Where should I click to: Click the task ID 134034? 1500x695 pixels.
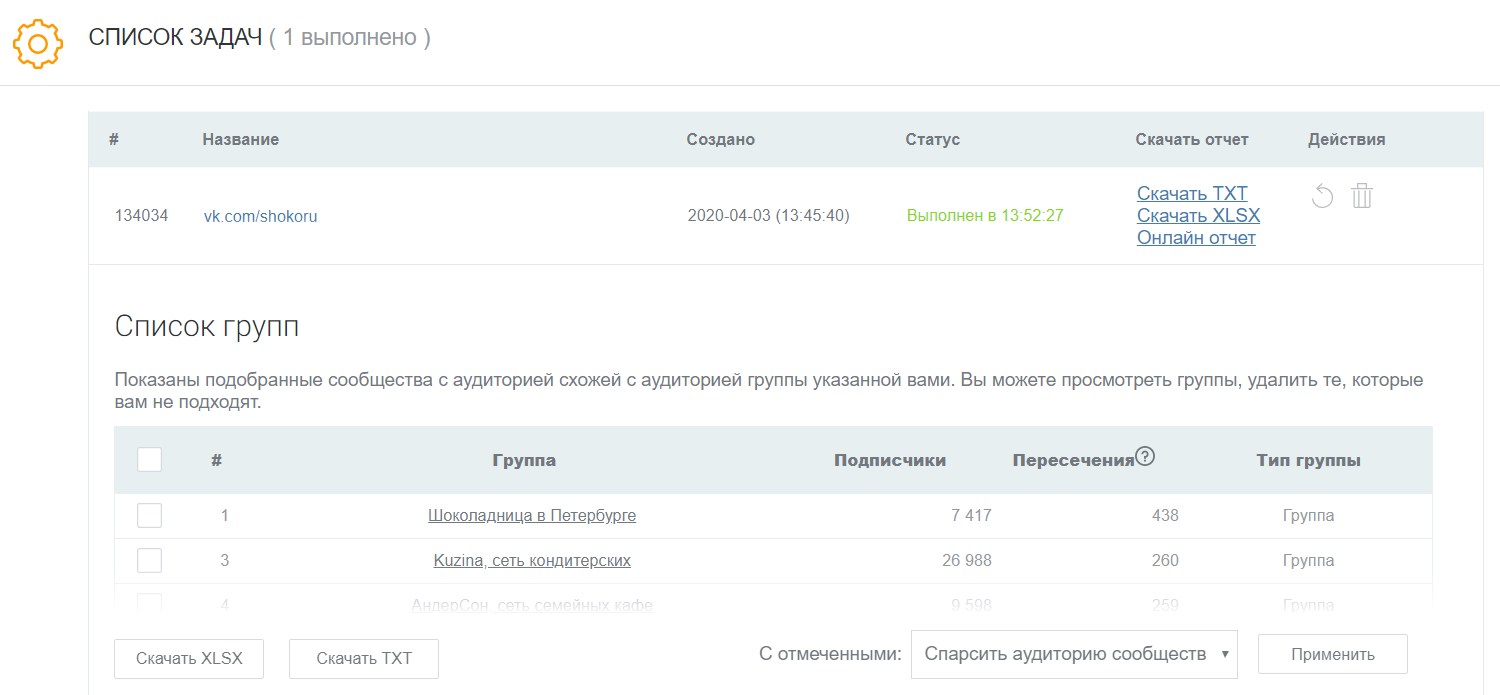coord(142,215)
